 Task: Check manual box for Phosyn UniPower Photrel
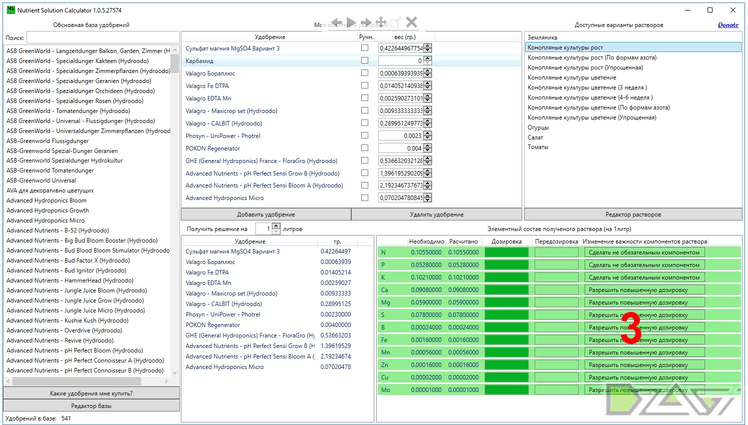pos(364,135)
